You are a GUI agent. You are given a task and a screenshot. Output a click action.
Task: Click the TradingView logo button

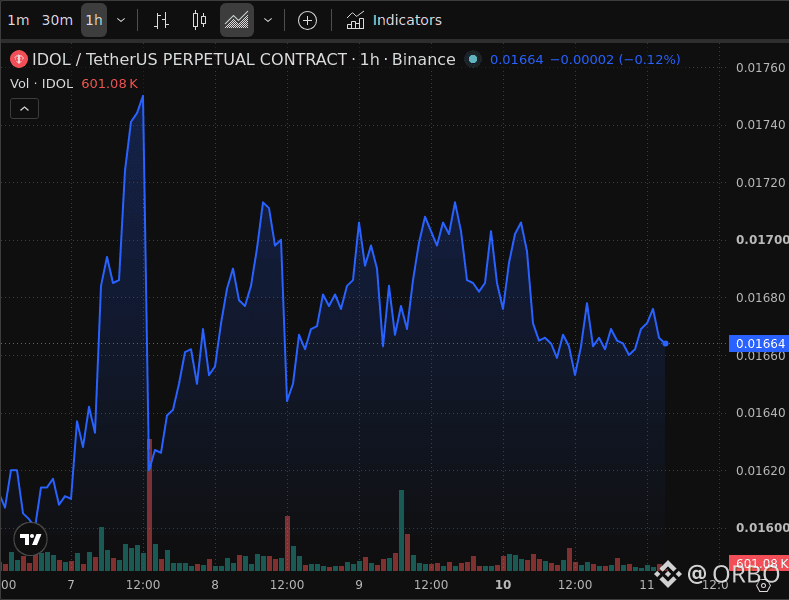point(30,539)
